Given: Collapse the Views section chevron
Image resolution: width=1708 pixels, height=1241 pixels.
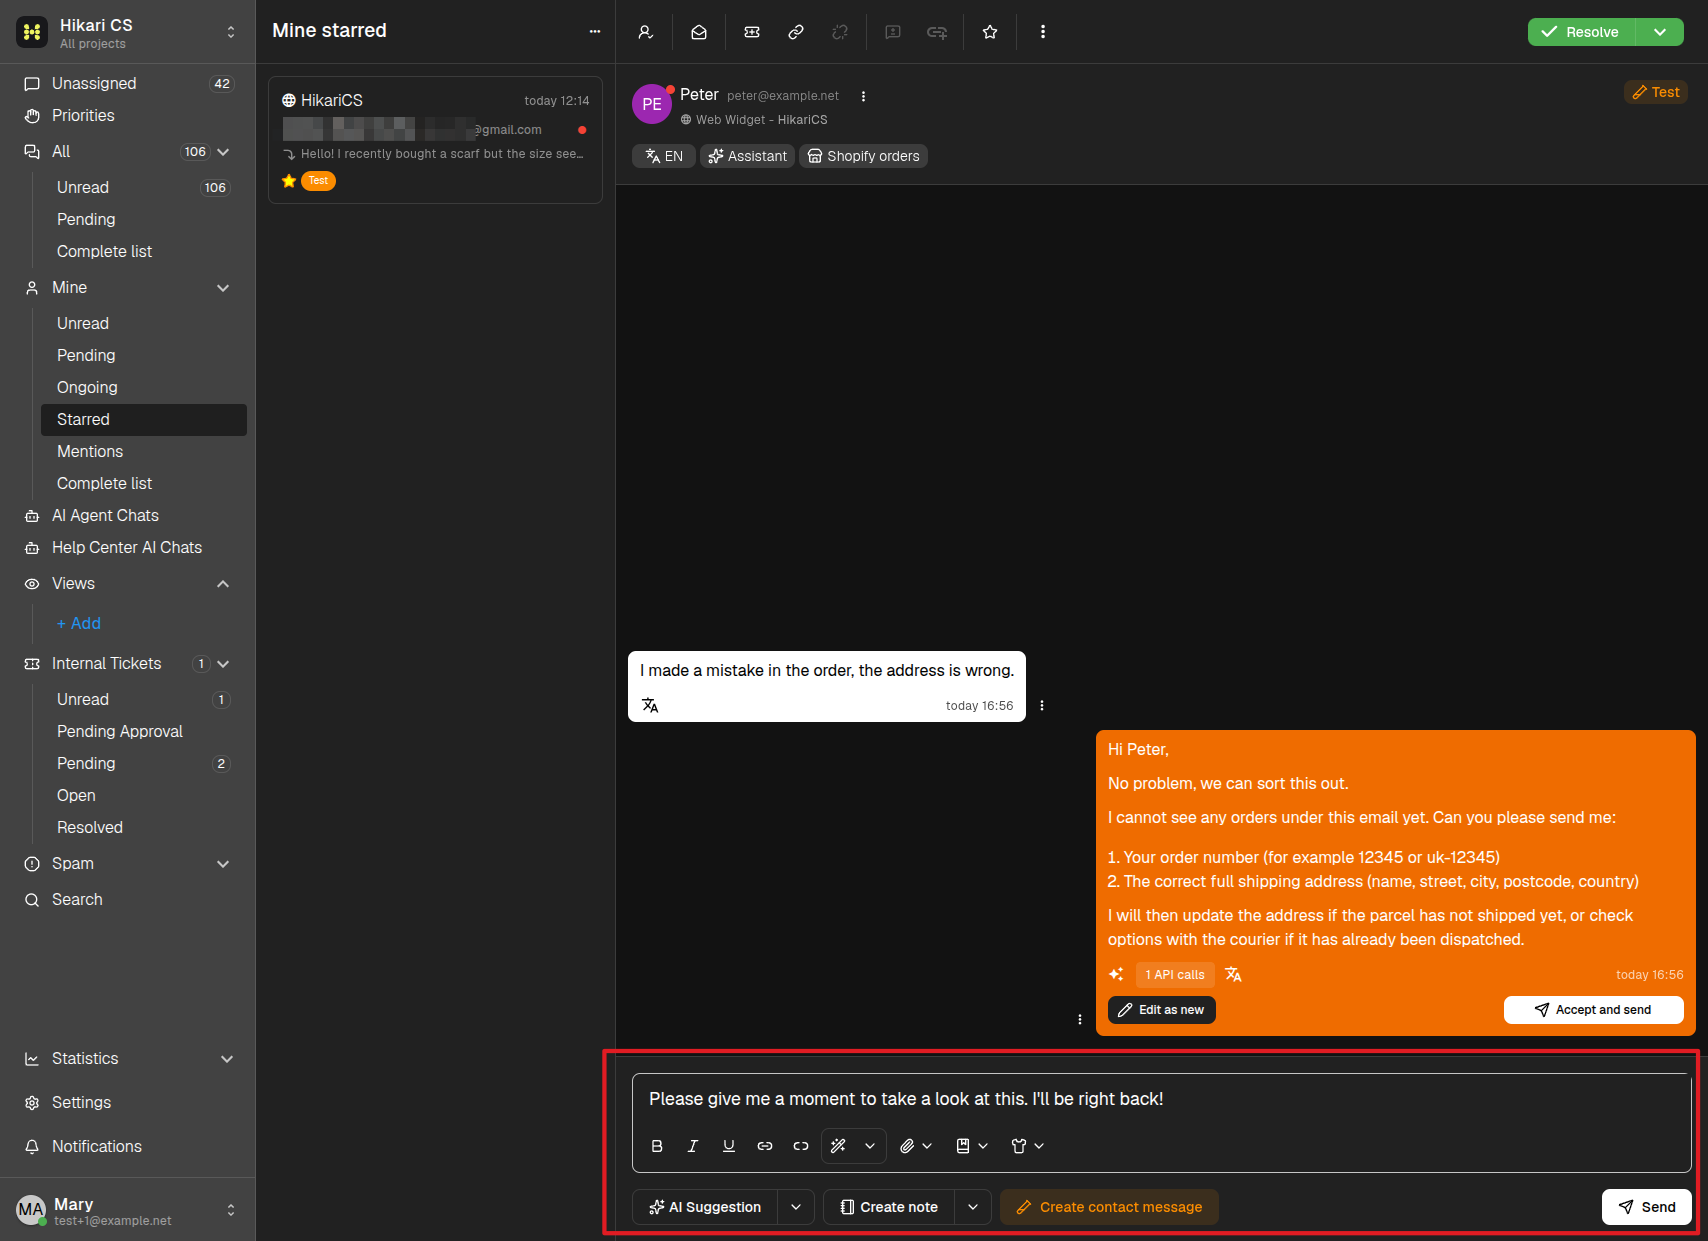Looking at the screenshot, I should click(x=223, y=584).
